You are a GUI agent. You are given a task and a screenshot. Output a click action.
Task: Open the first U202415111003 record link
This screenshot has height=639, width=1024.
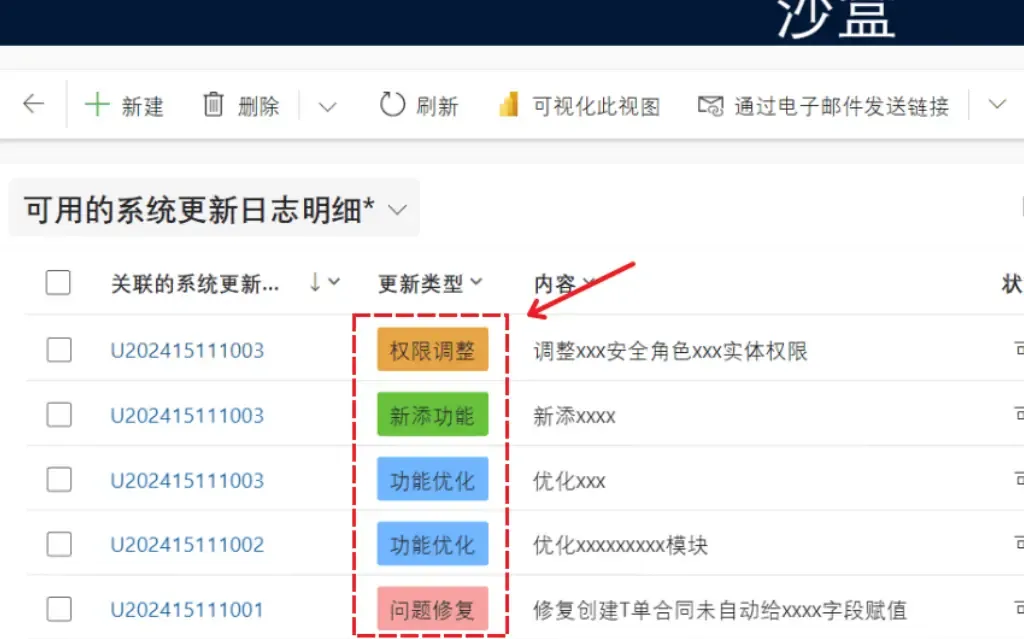coord(187,350)
